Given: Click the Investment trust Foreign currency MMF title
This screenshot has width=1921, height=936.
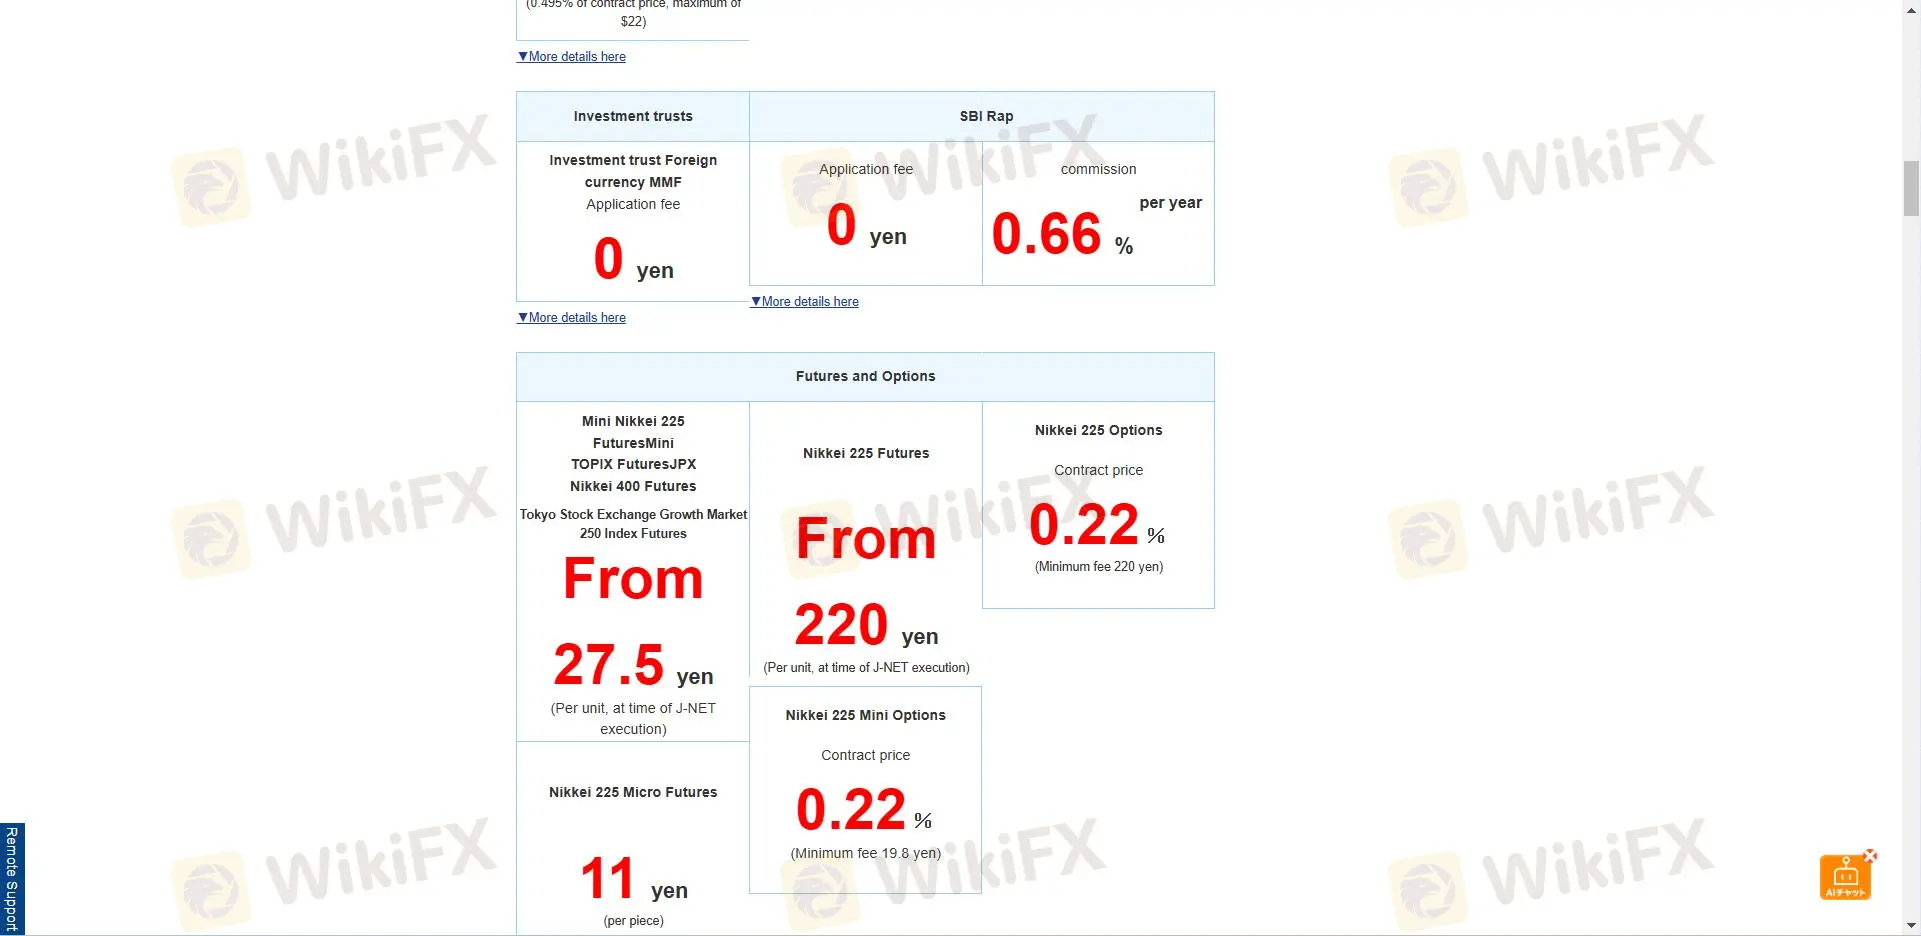Looking at the screenshot, I should point(633,171).
